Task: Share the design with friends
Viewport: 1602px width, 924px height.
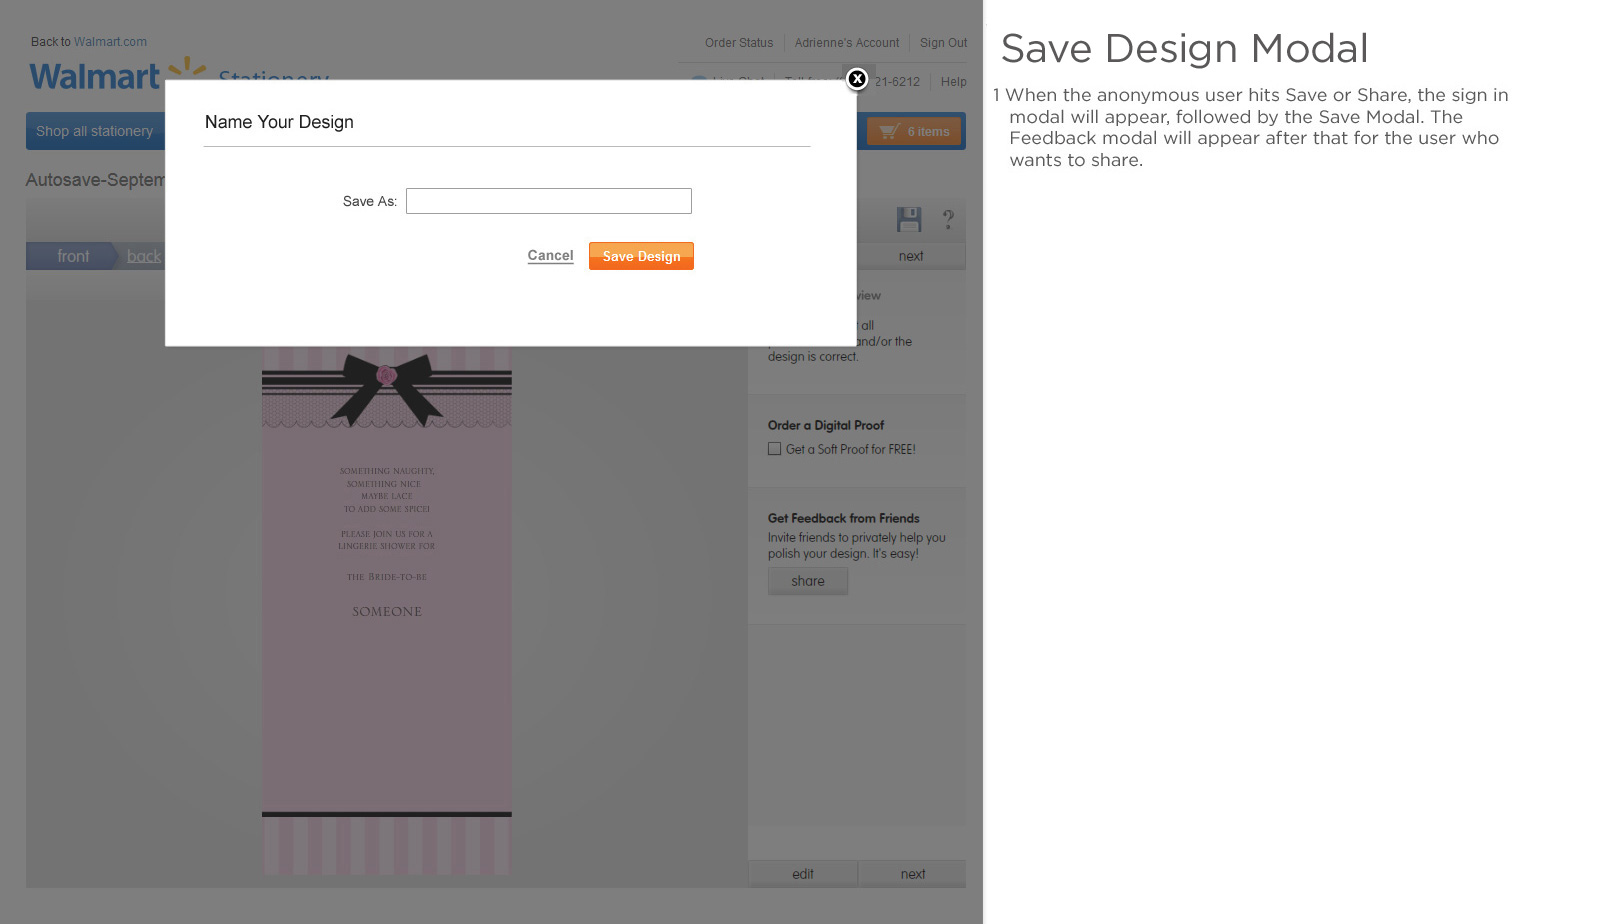Action: (807, 580)
